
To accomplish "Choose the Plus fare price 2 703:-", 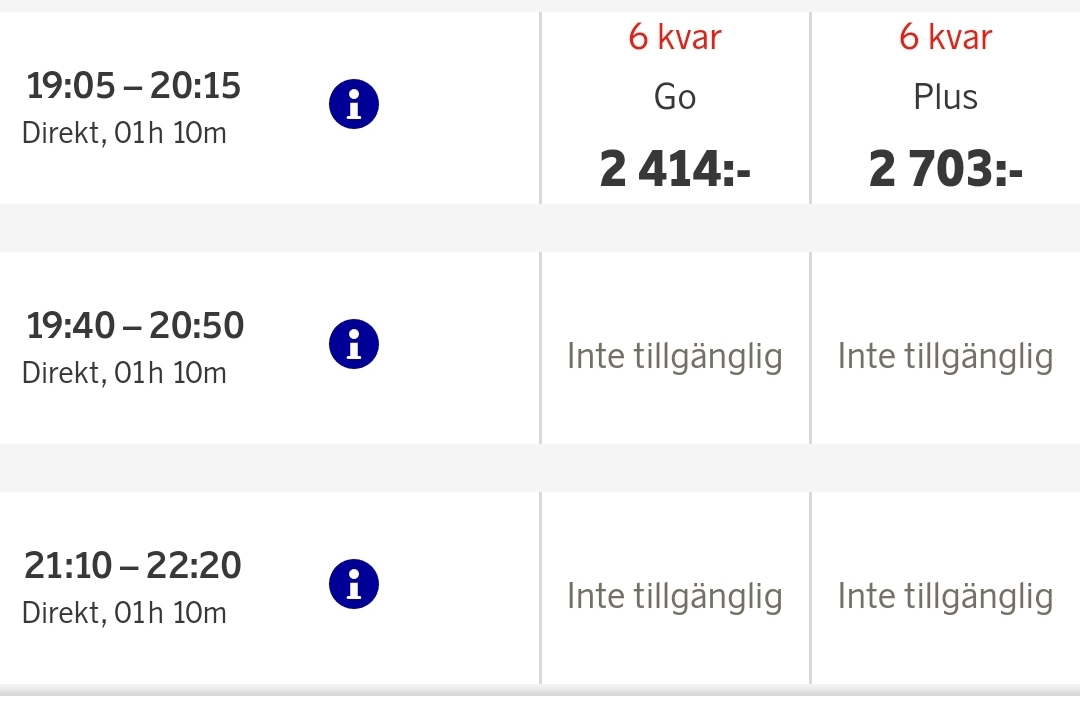I will [x=945, y=168].
